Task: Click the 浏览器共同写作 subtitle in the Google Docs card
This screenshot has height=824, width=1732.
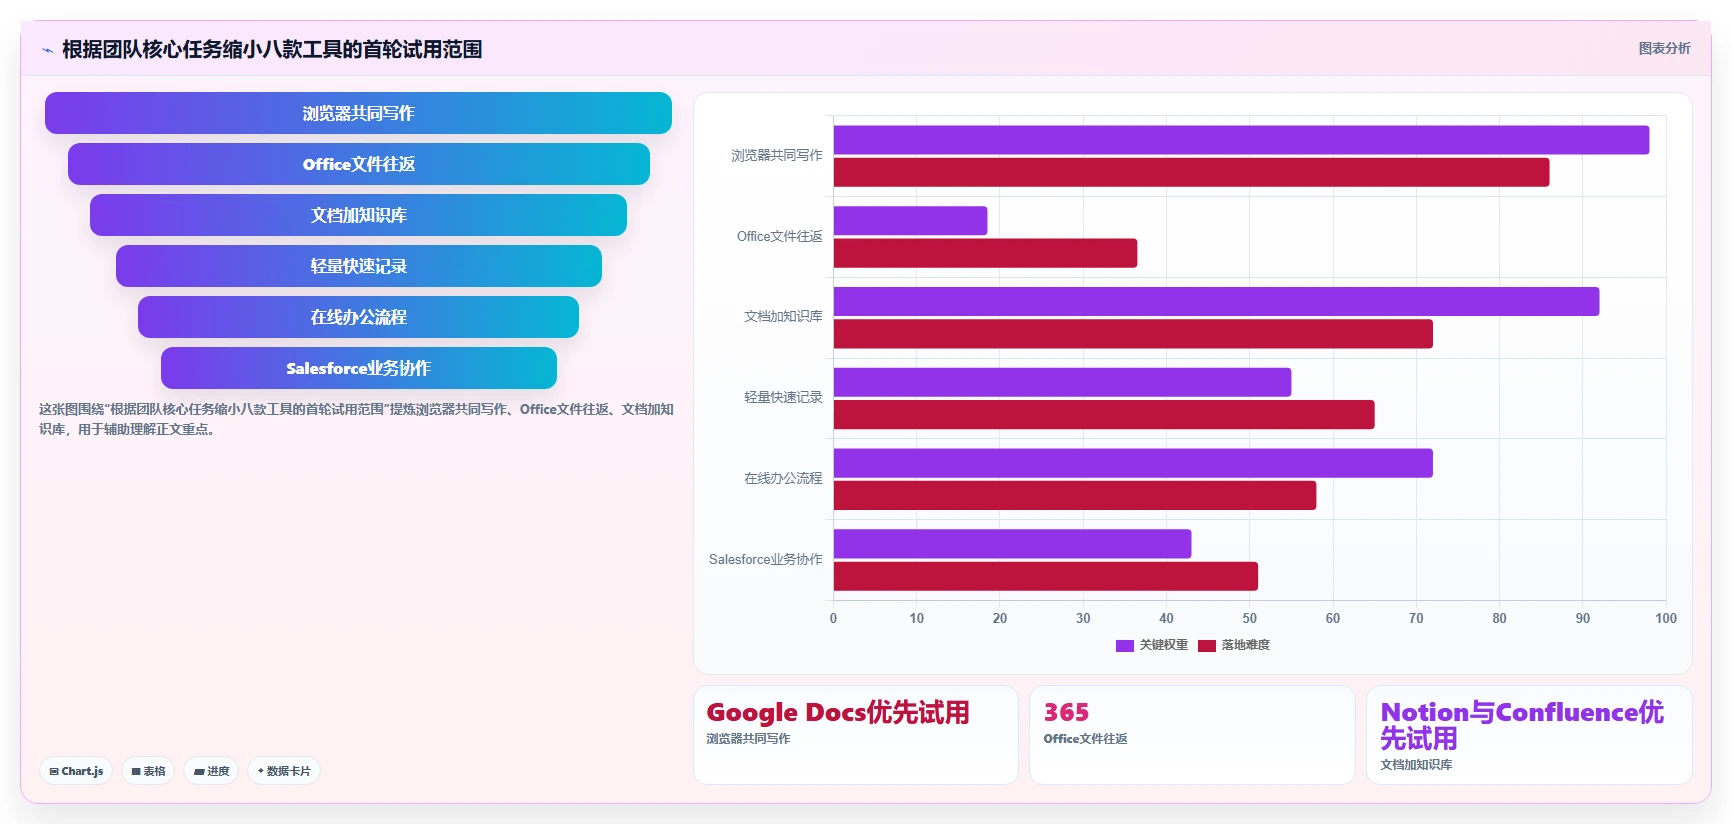Action: (748, 739)
